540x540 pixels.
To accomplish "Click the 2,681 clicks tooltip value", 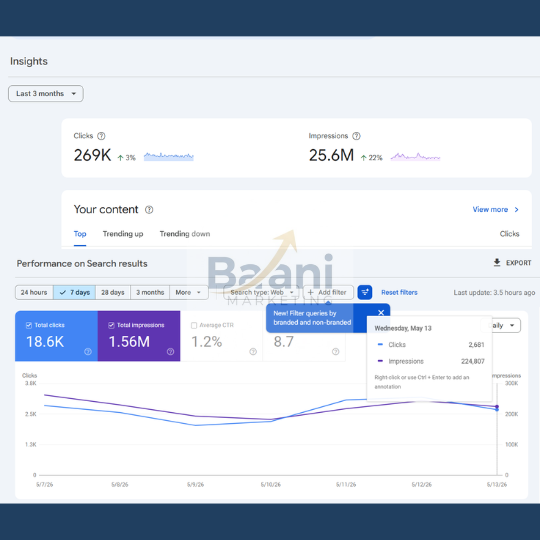I will (x=476, y=345).
